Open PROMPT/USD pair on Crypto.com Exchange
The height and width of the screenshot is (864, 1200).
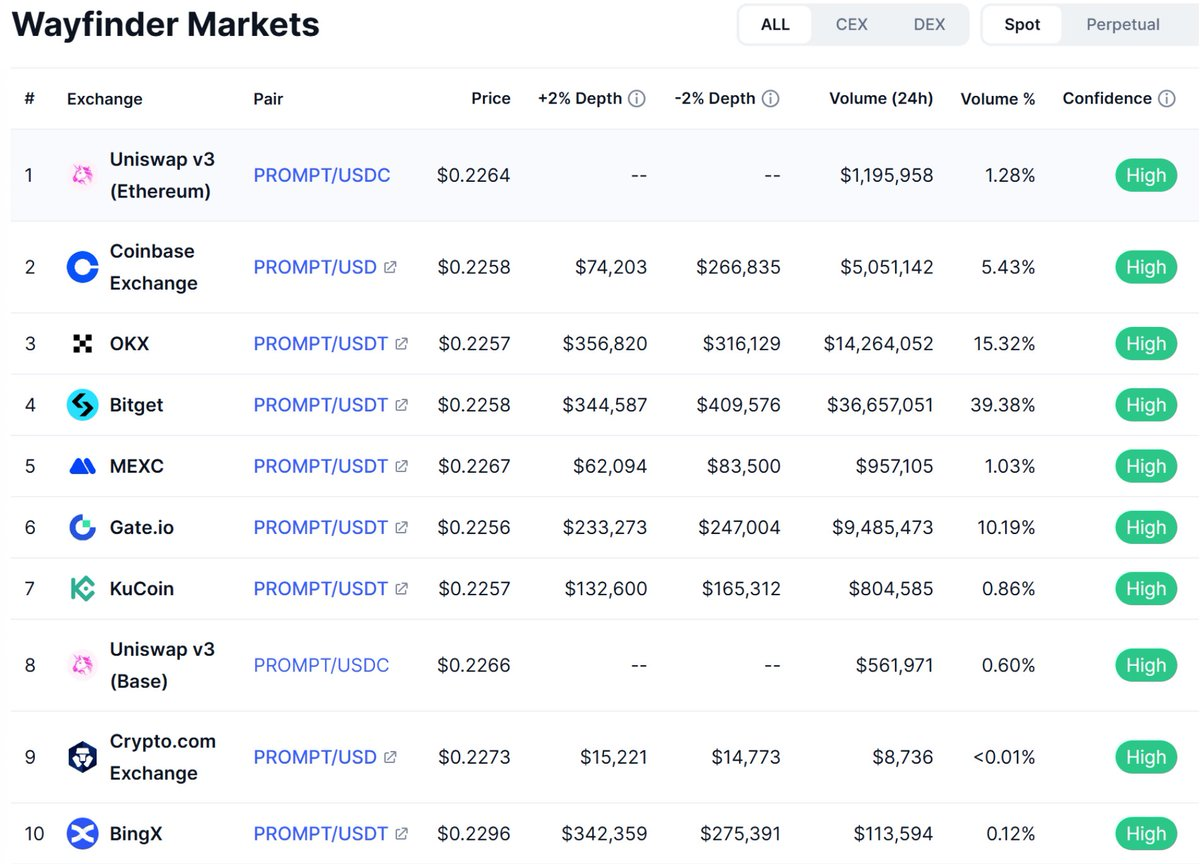coord(315,757)
